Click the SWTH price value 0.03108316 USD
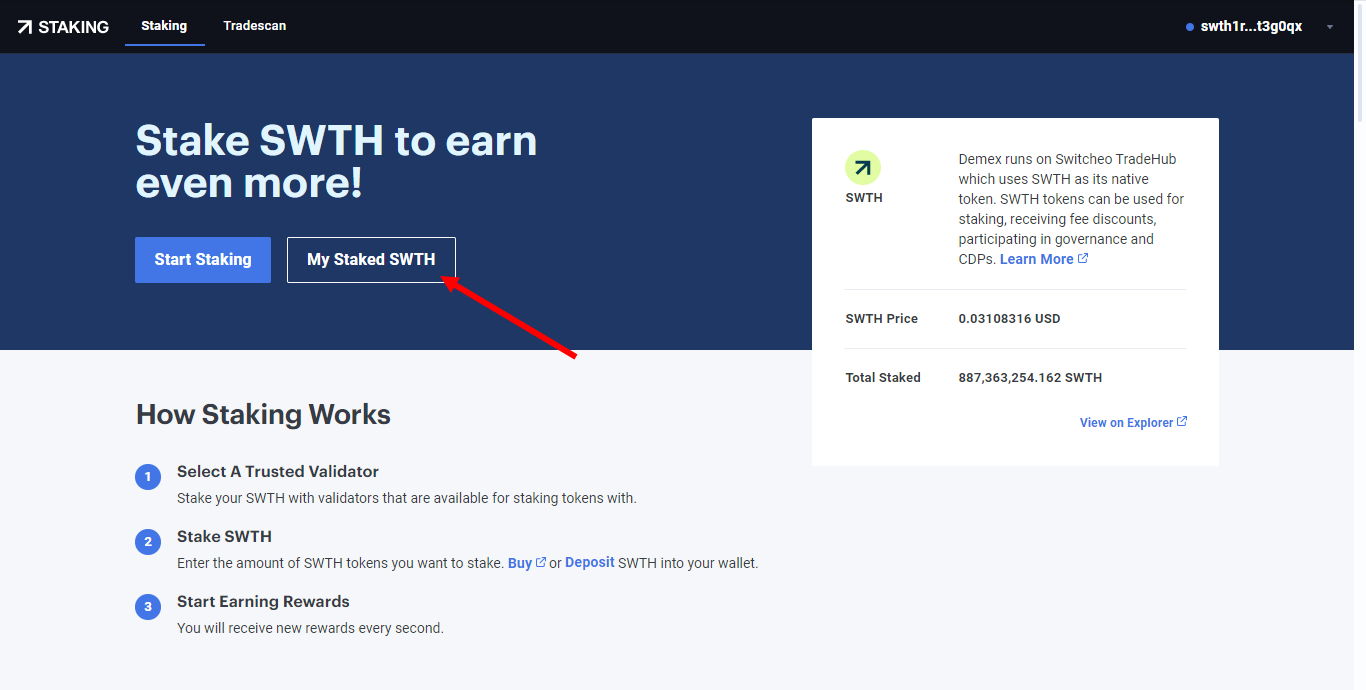Viewport: 1366px width, 690px height. click(x=1009, y=319)
